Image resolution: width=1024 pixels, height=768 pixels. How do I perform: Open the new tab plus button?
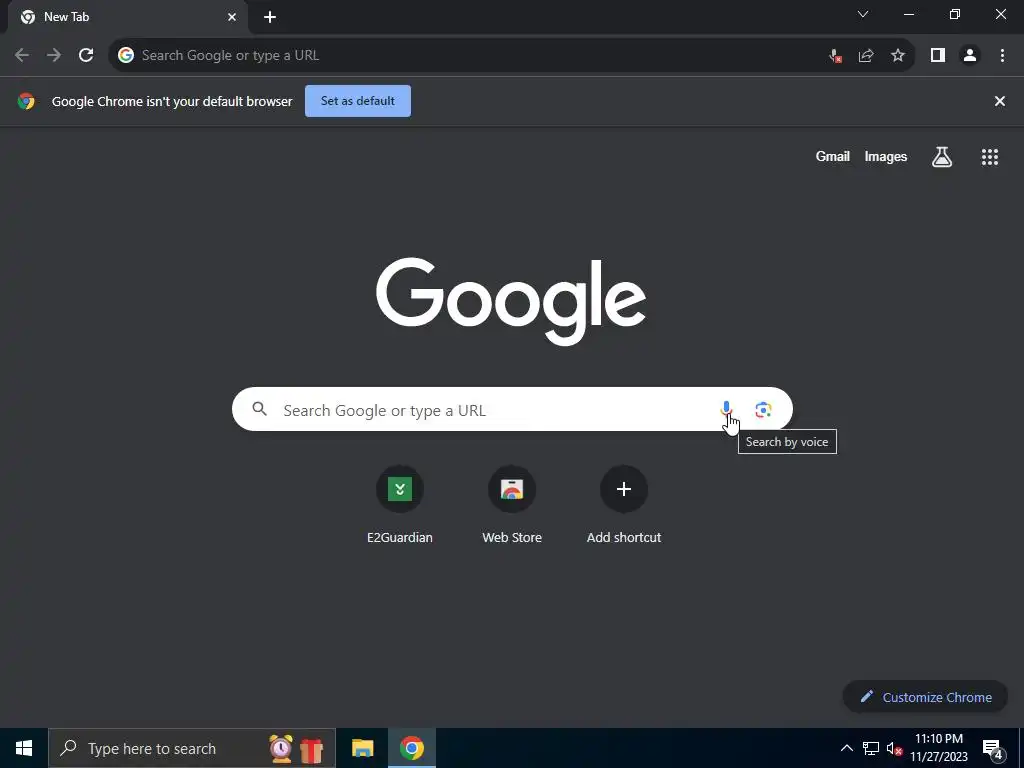coord(270,17)
